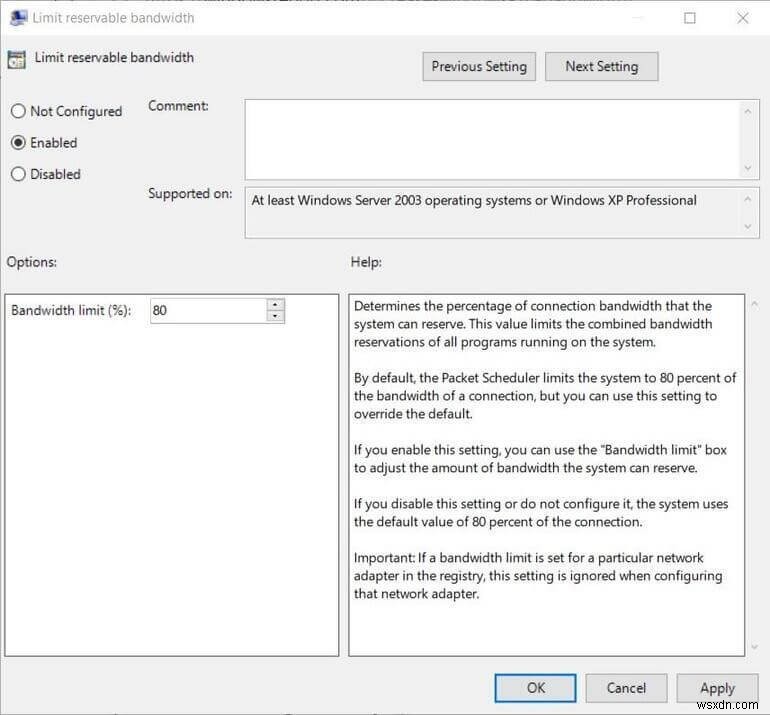Click into the Comment text box
This screenshot has width=770, height=715.
[x=493, y=139]
